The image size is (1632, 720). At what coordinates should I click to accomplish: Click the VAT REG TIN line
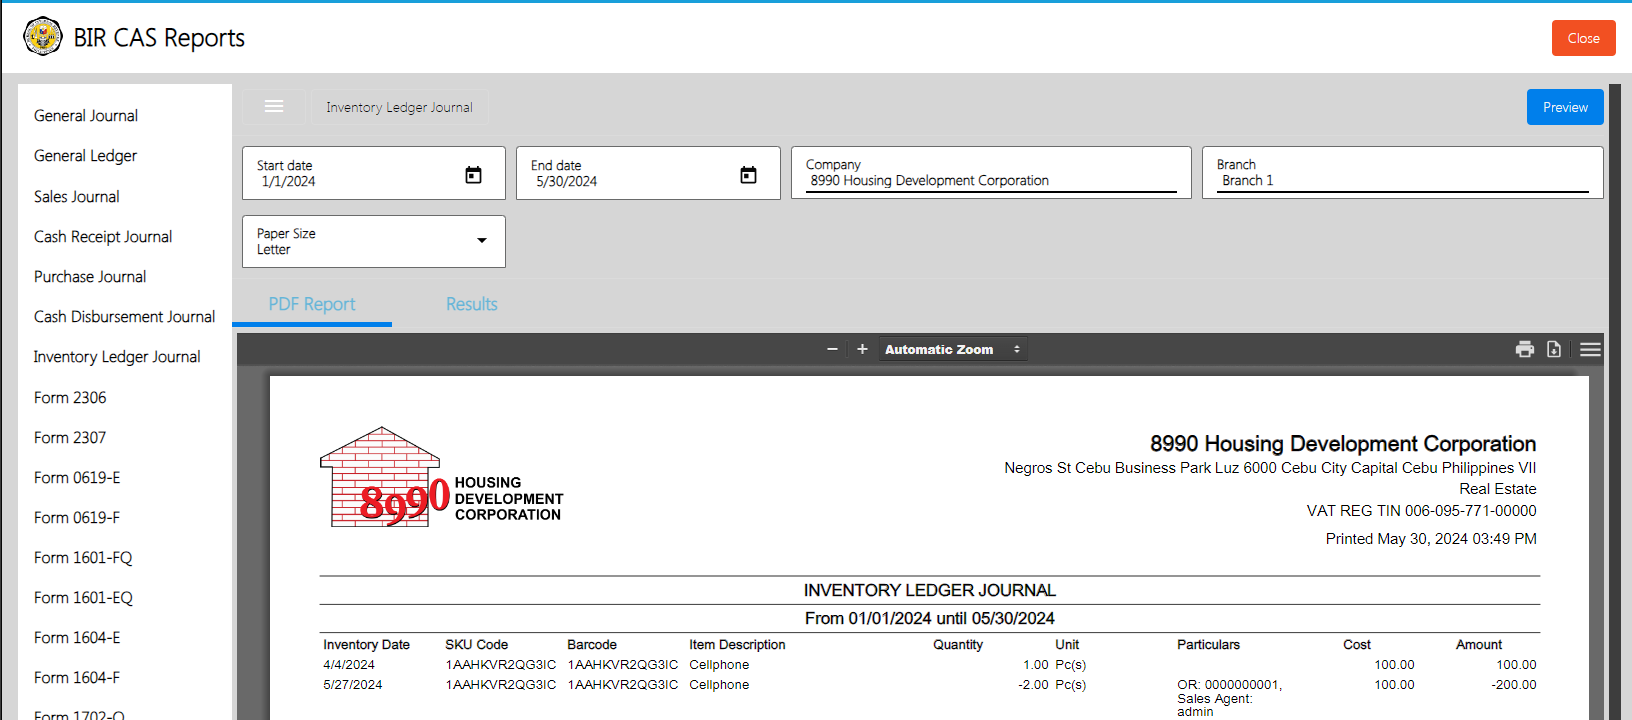[x=1421, y=511]
